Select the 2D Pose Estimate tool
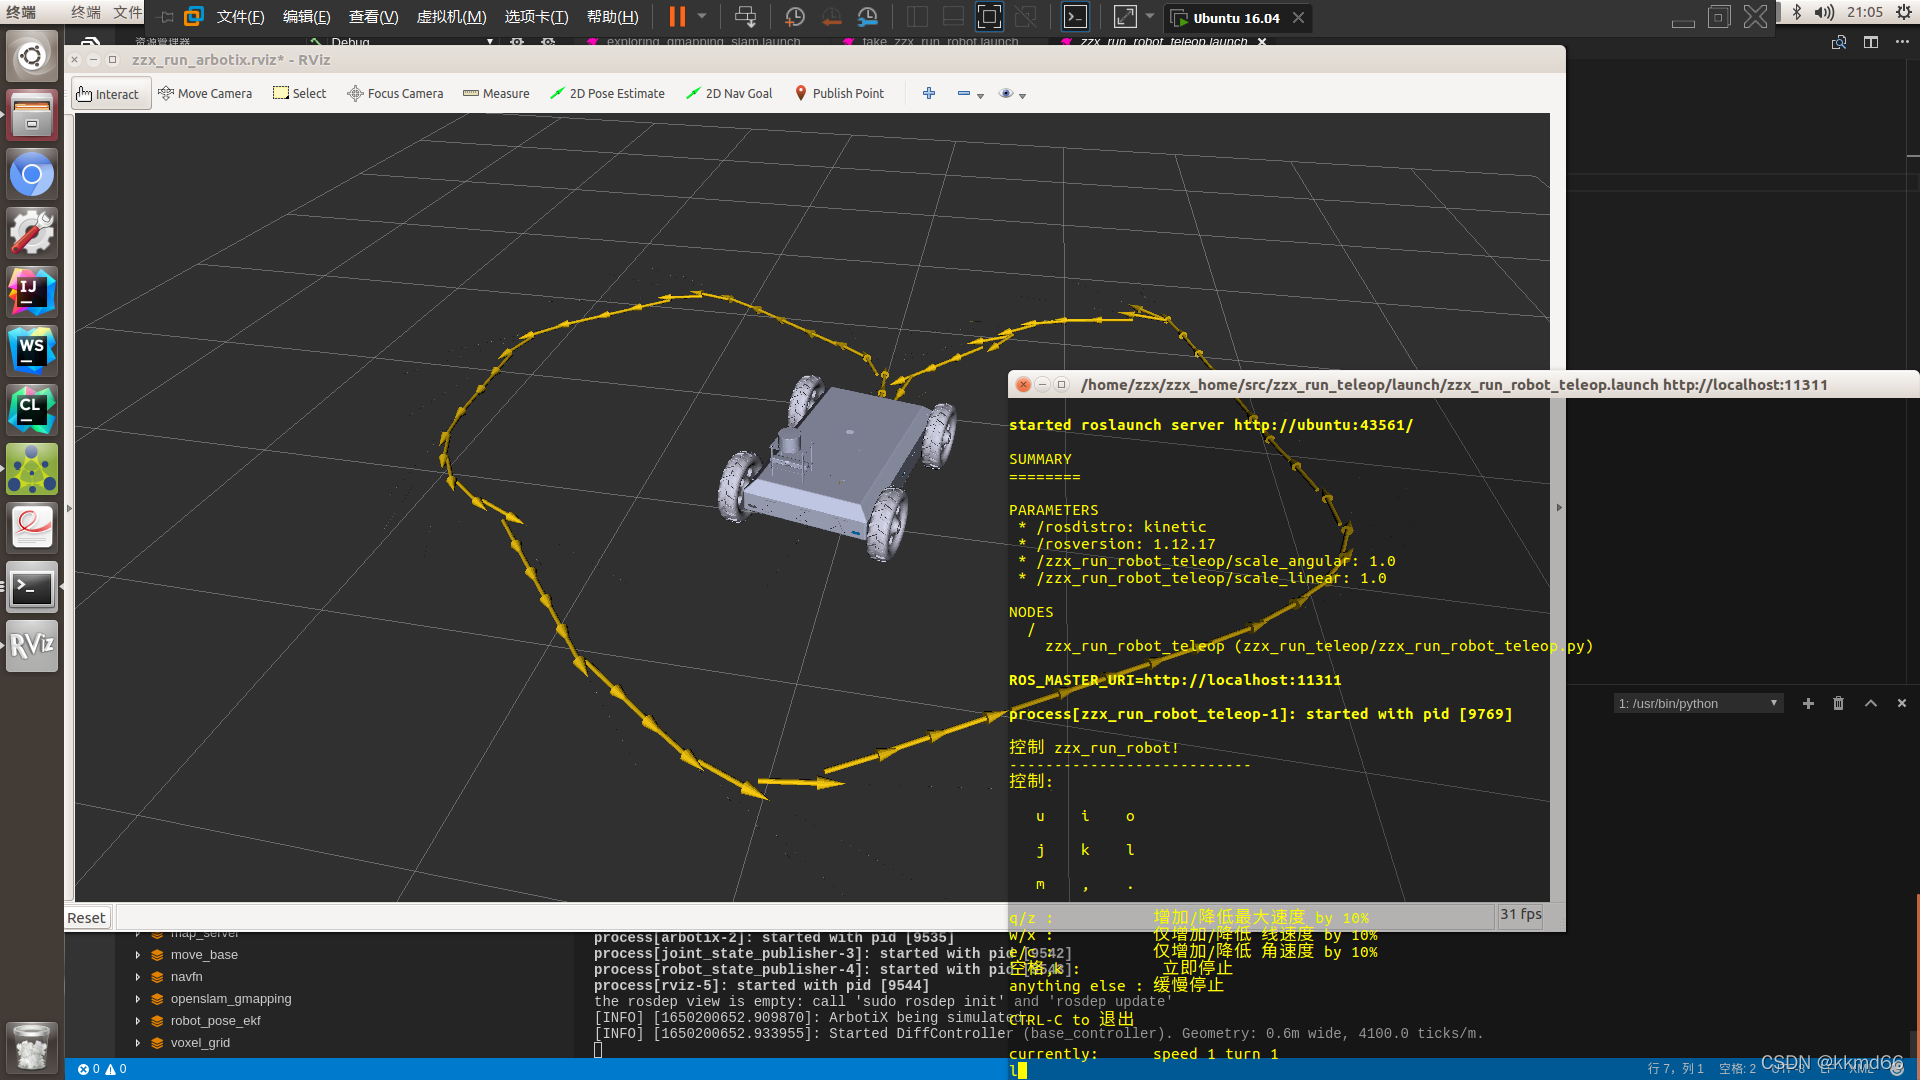This screenshot has height=1080, width=1920. (608, 94)
